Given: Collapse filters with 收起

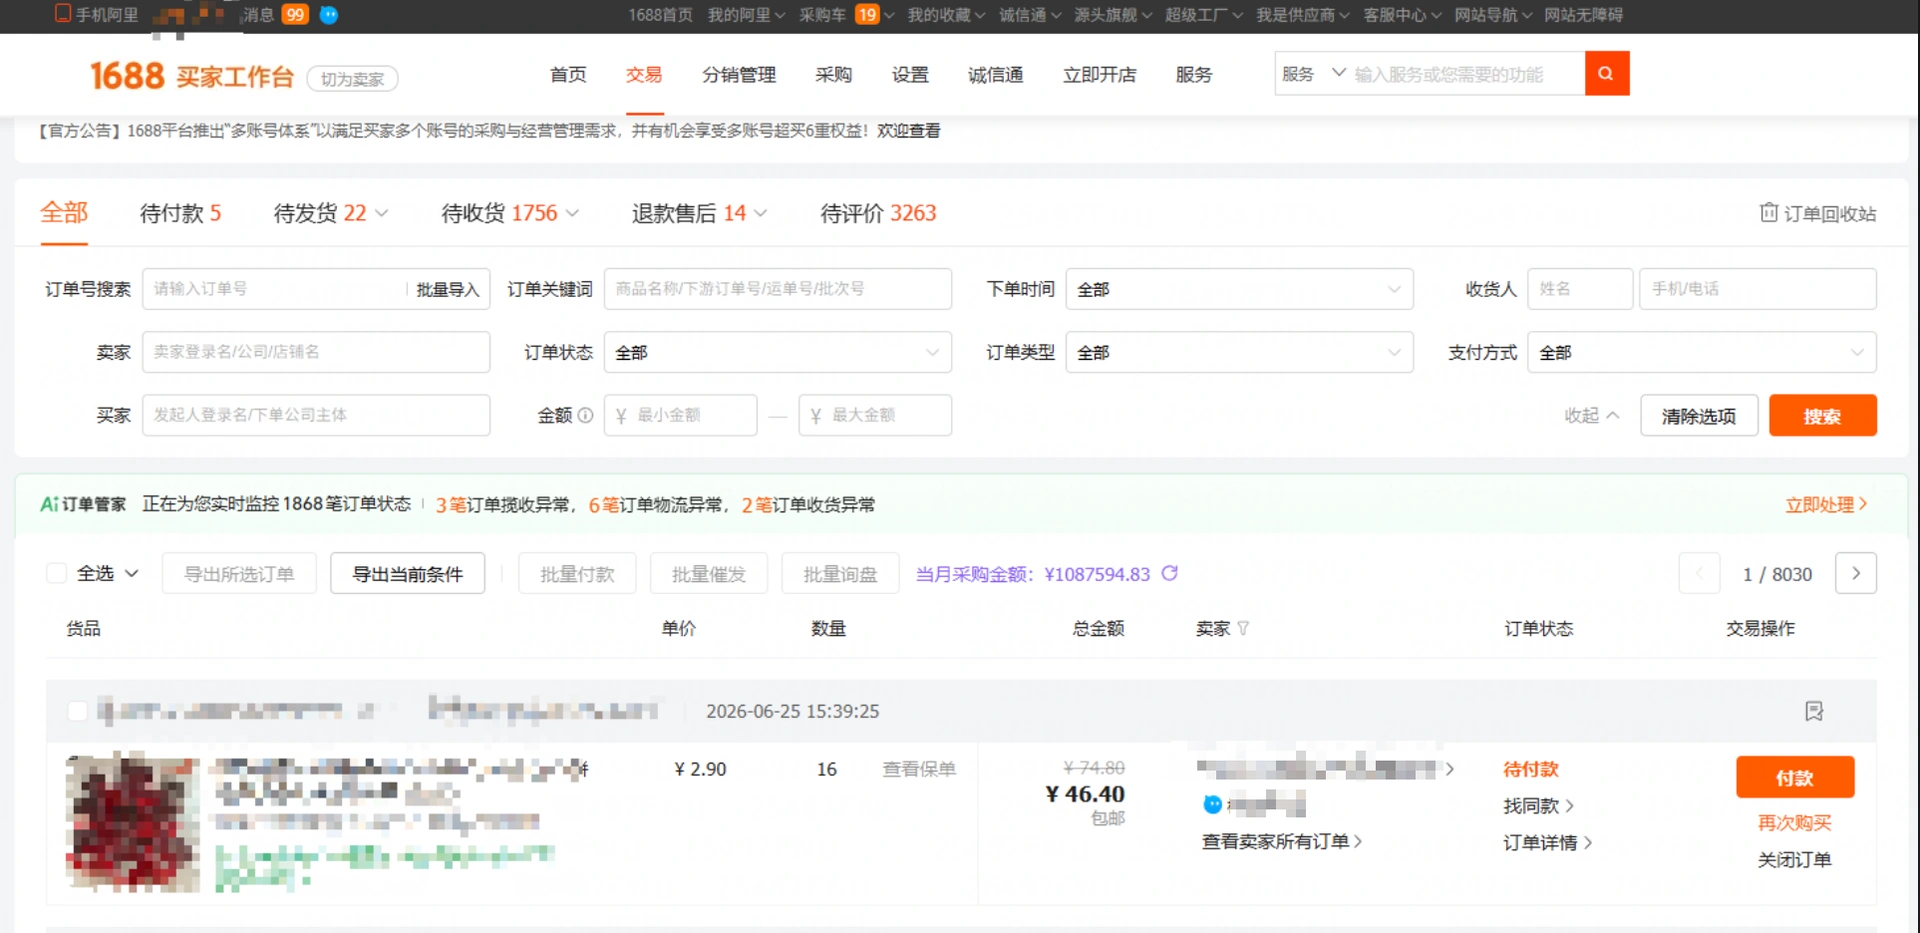Looking at the screenshot, I should (x=1591, y=415).
